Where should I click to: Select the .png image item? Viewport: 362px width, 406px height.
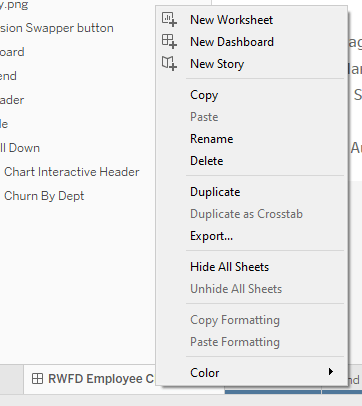click(x=14, y=5)
